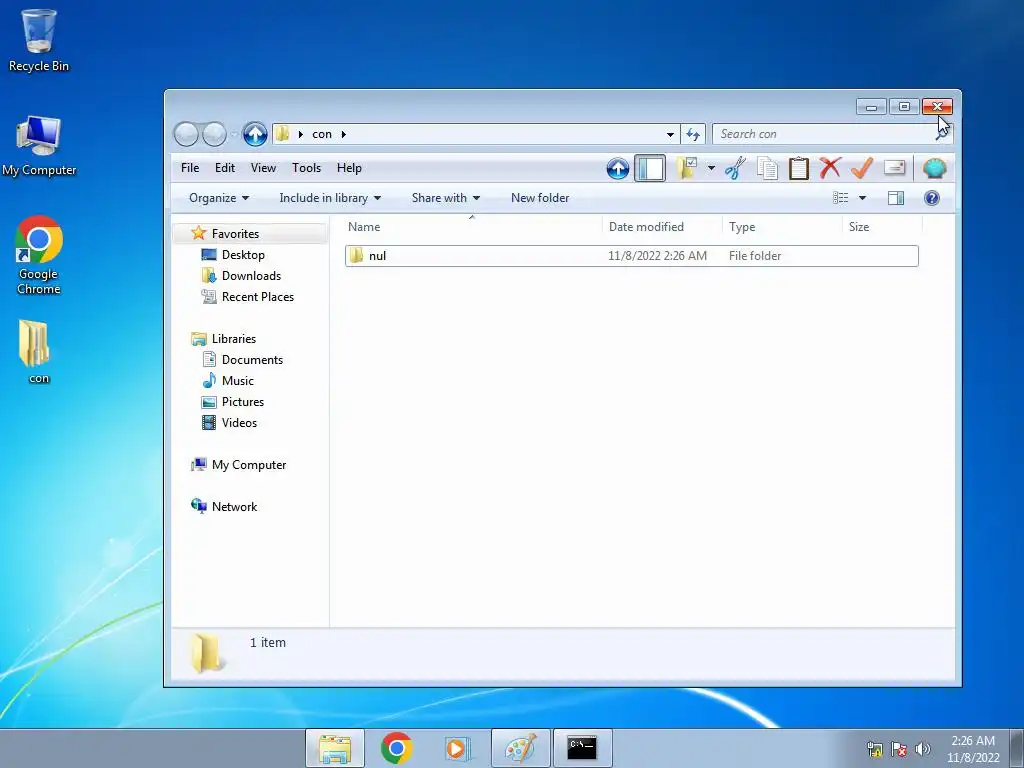Click the Windows Media Player taskbar icon
The width and height of the screenshot is (1024, 768).
pyautogui.click(x=457, y=748)
